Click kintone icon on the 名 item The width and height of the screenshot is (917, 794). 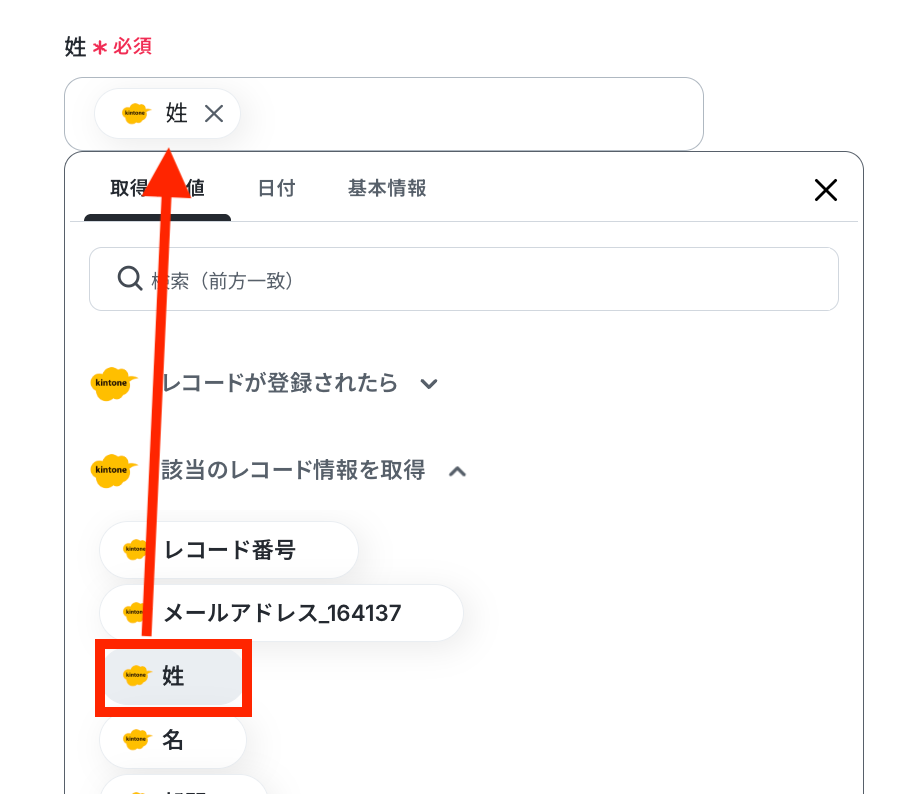[137, 740]
